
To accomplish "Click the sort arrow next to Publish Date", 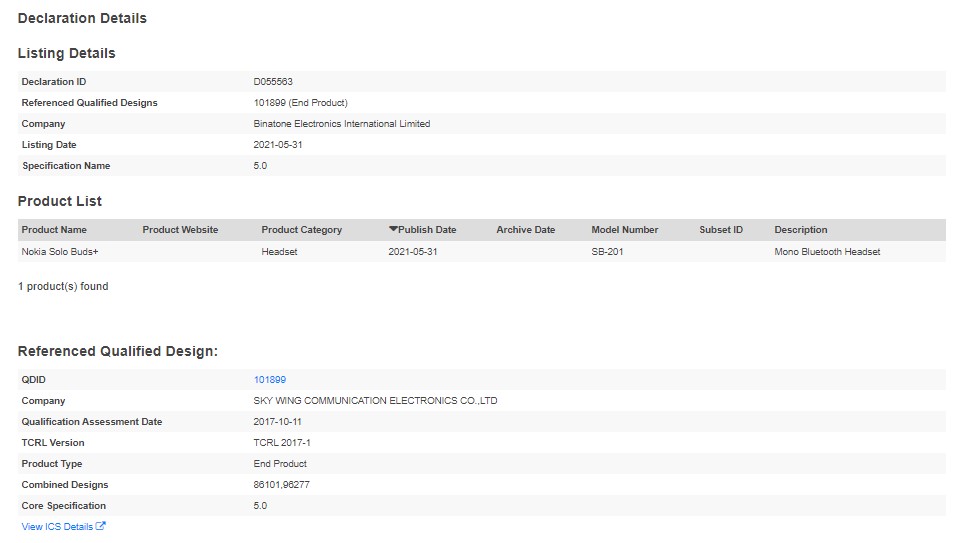I will [x=393, y=229].
